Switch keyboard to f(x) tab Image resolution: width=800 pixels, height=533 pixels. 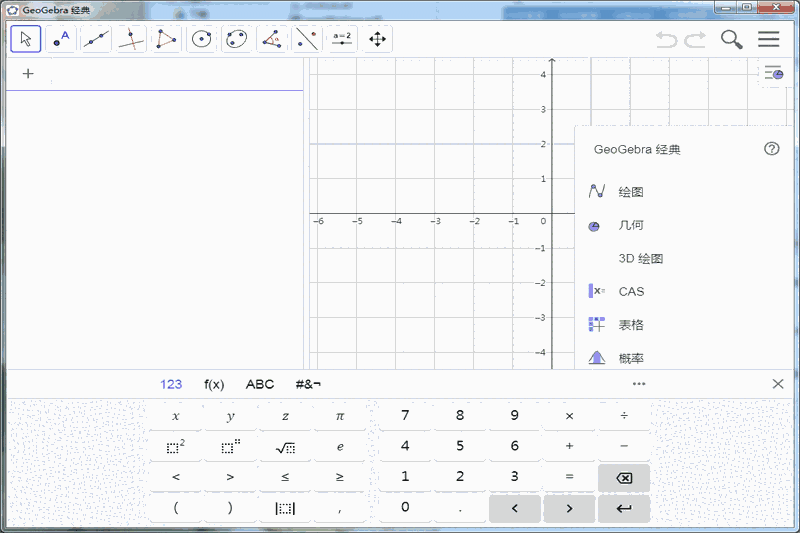click(214, 384)
